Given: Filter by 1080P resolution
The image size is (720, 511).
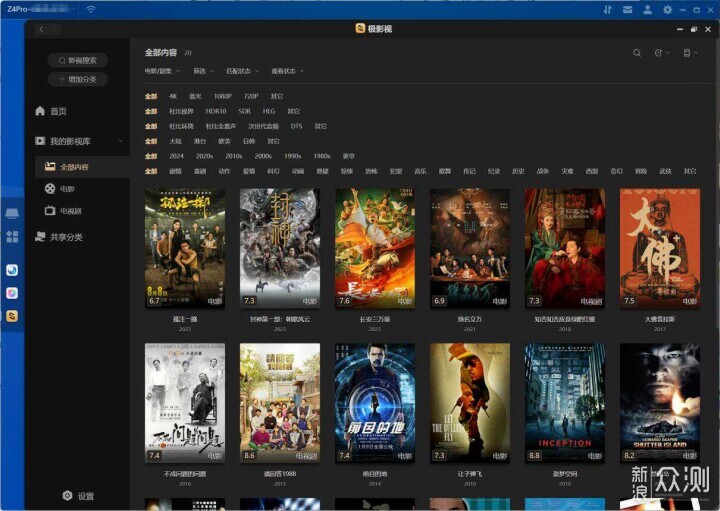Looking at the screenshot, I should (222, 96).
